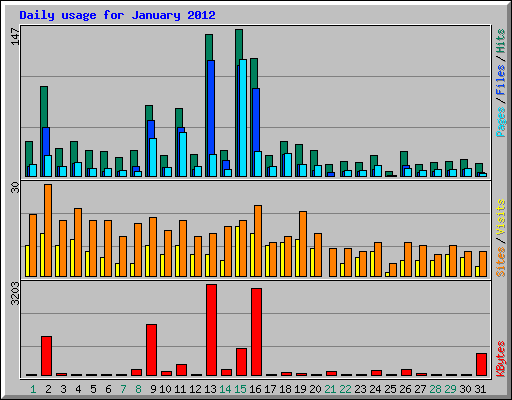Click the 147 hits axis maximum label
The width and height of the screenshot is (512, 400).
pos(15,36)
